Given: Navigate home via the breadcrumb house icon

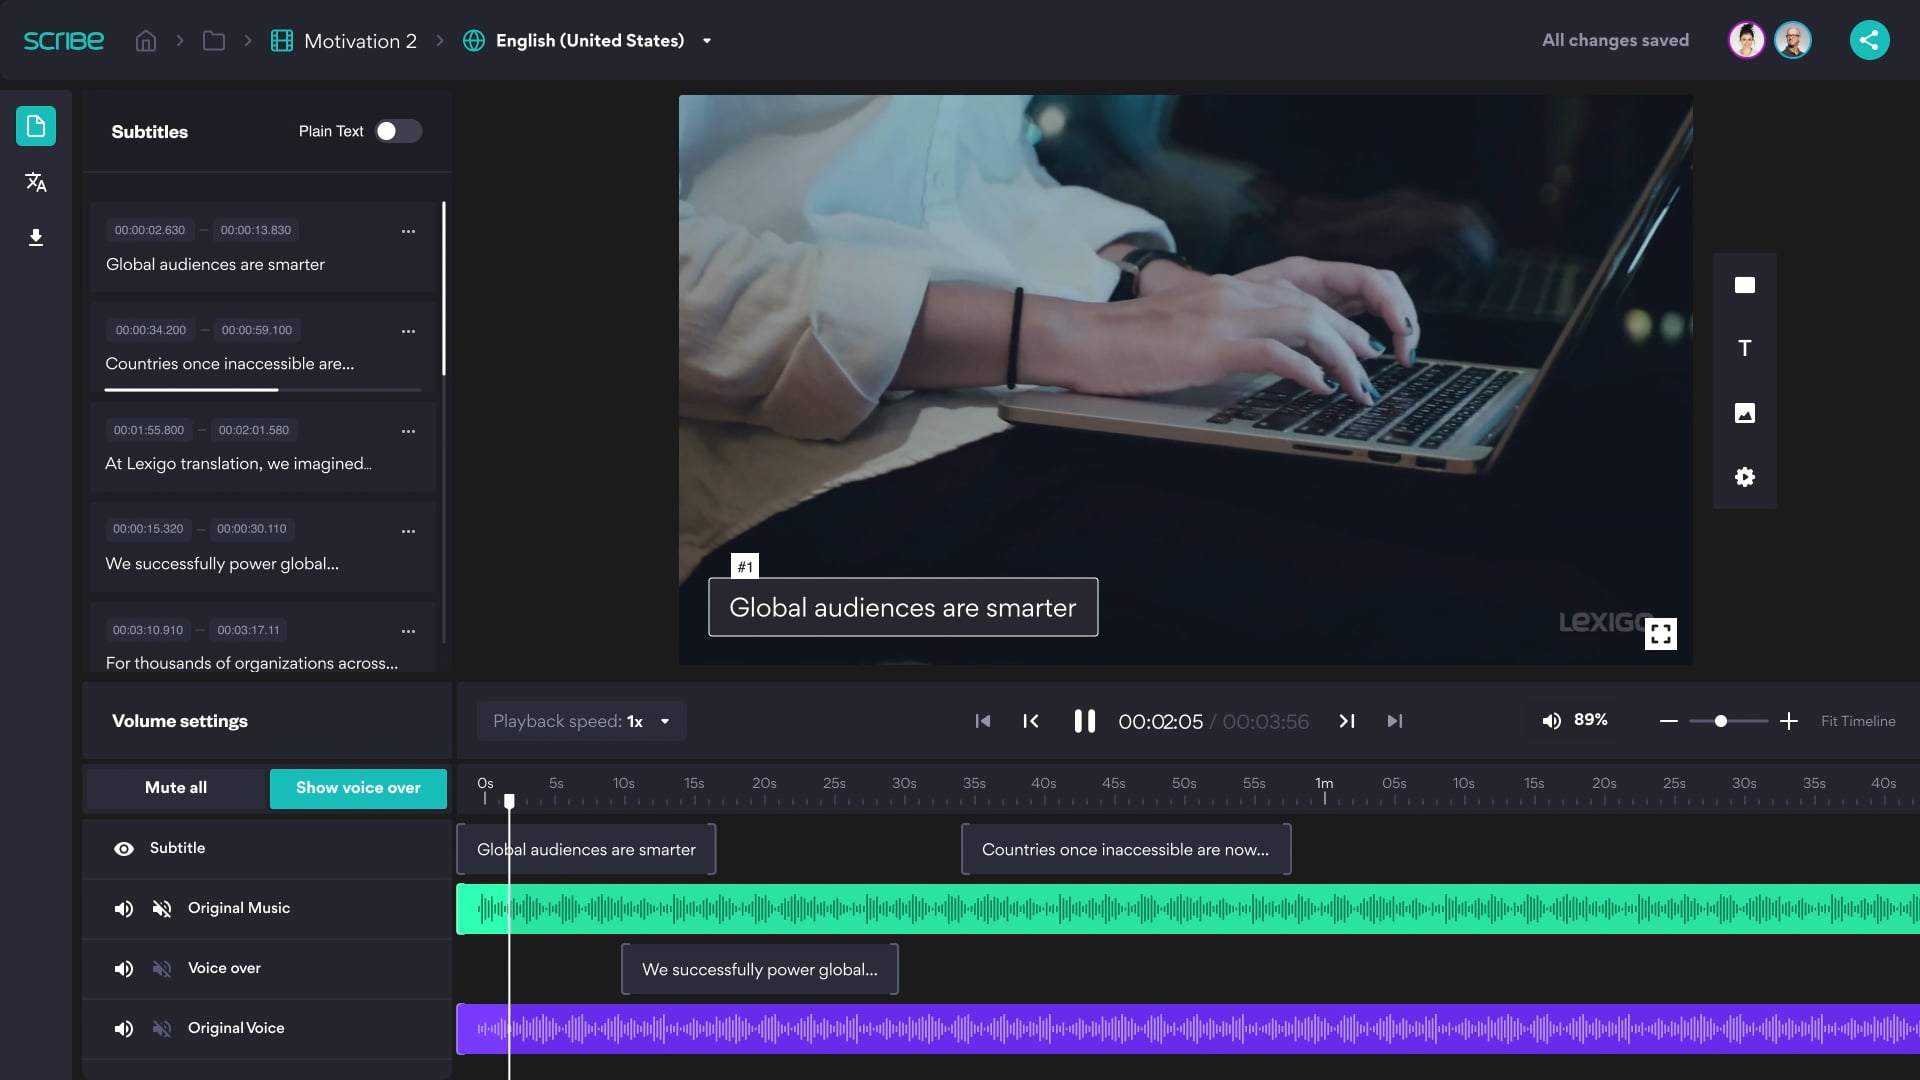Looking at the screenshot, I should tap(145, 40).
